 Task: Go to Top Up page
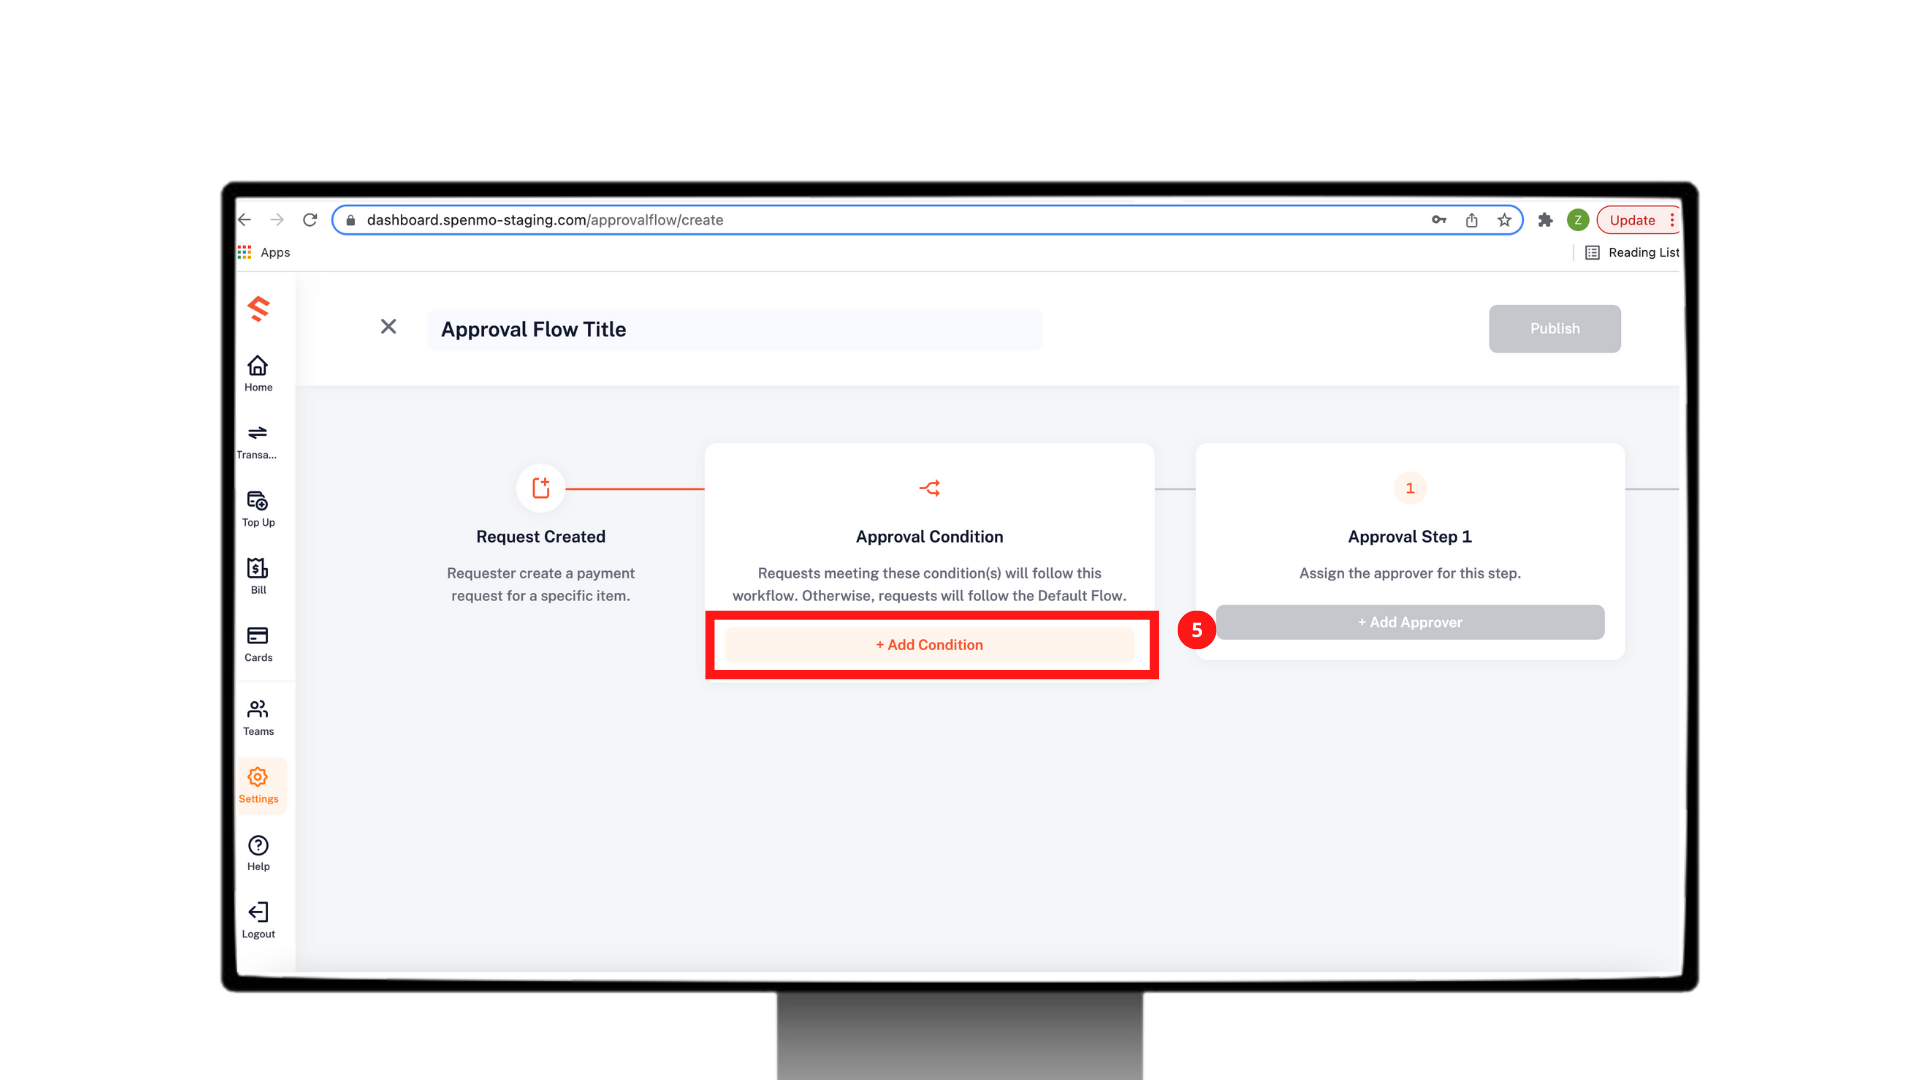pos(258,508)
